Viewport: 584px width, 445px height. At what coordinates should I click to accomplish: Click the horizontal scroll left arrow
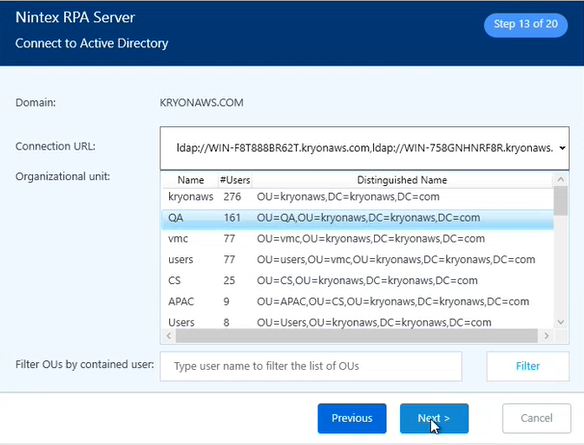tap(169, 336)
